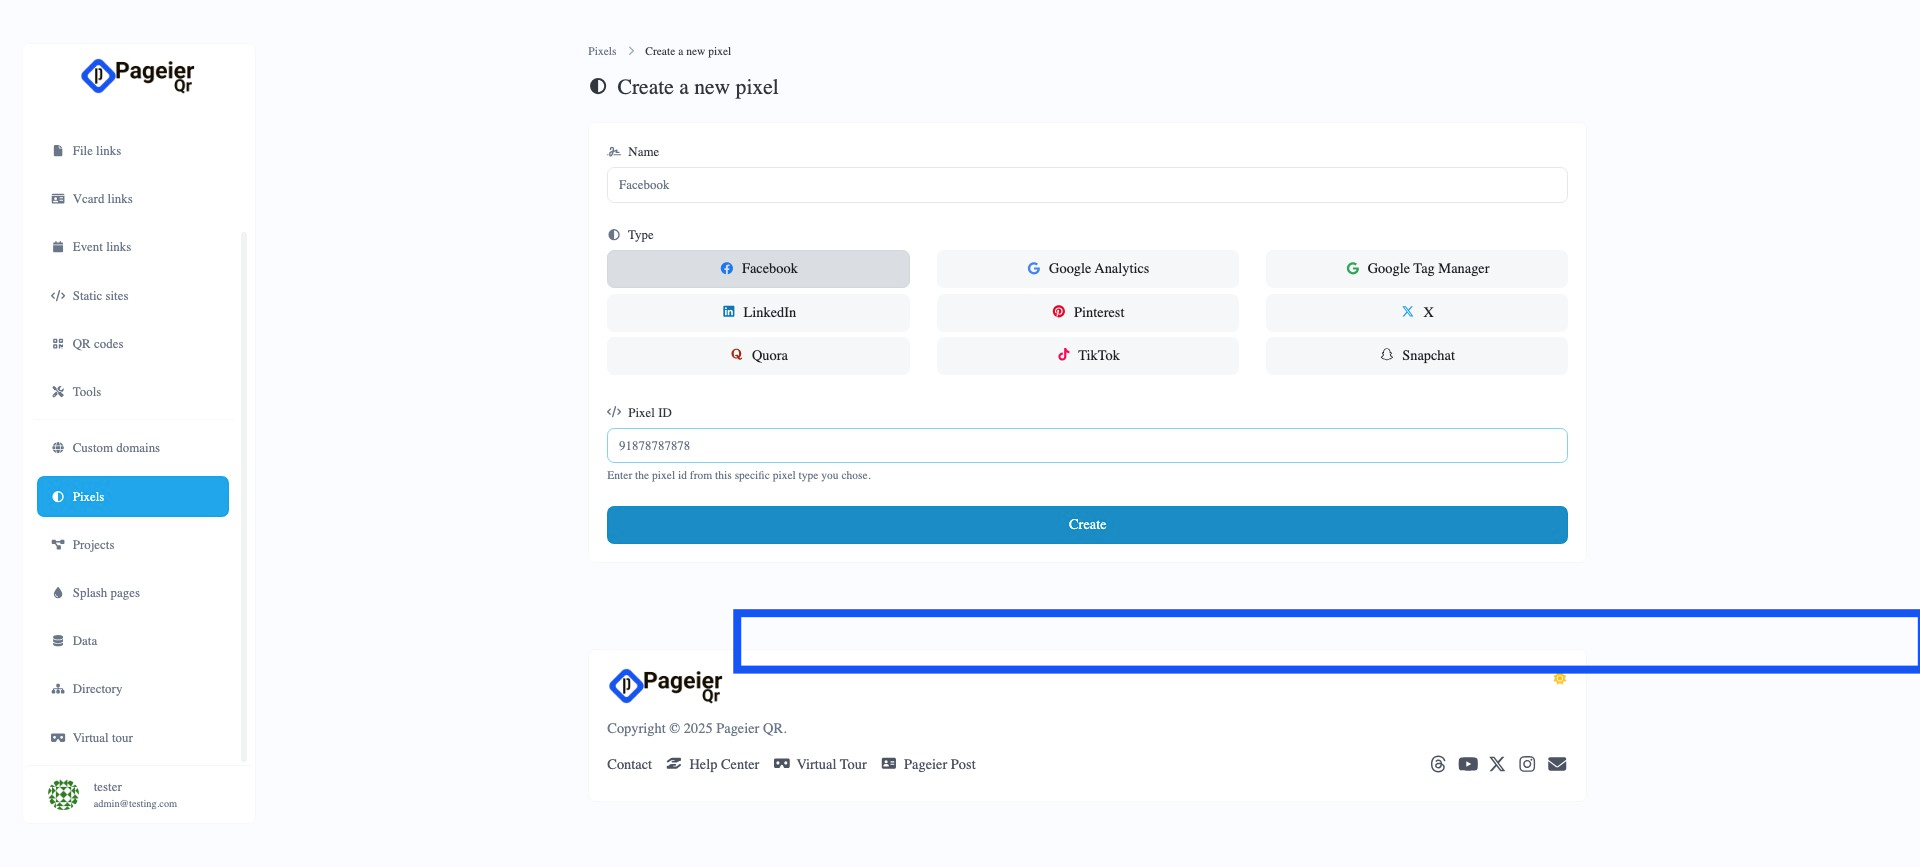Choose Google Analytics pixel type
The width and height of the screenshot is (1920, 867).
click(1087, 269)
